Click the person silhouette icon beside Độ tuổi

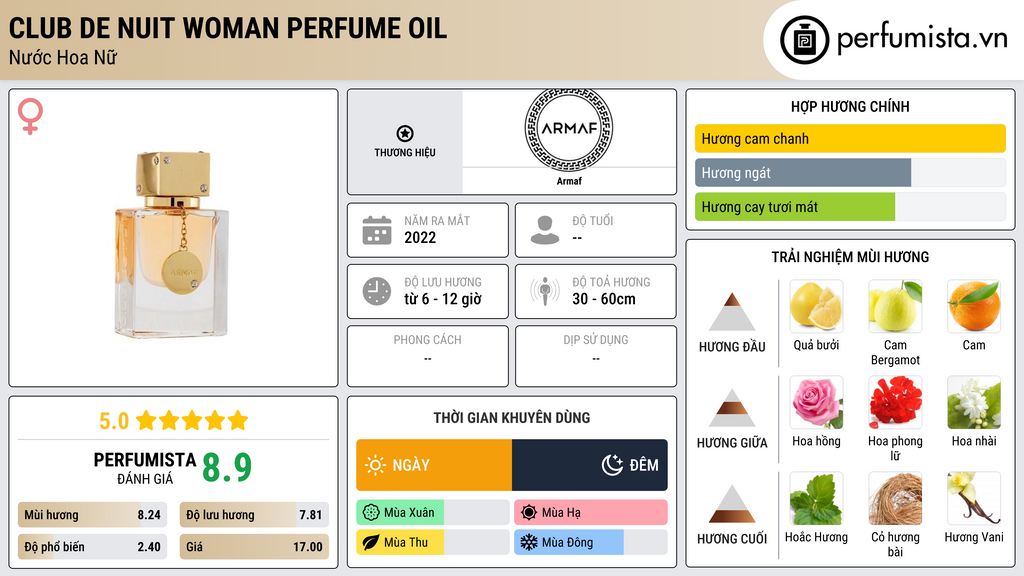pos(544,230)
